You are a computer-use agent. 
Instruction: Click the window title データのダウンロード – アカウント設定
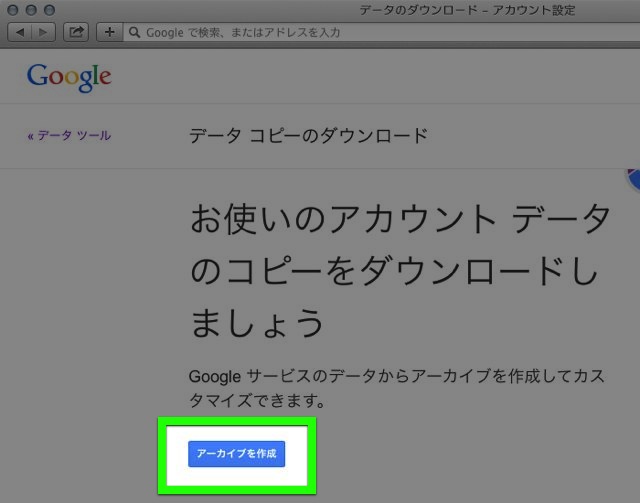(467, 10)
